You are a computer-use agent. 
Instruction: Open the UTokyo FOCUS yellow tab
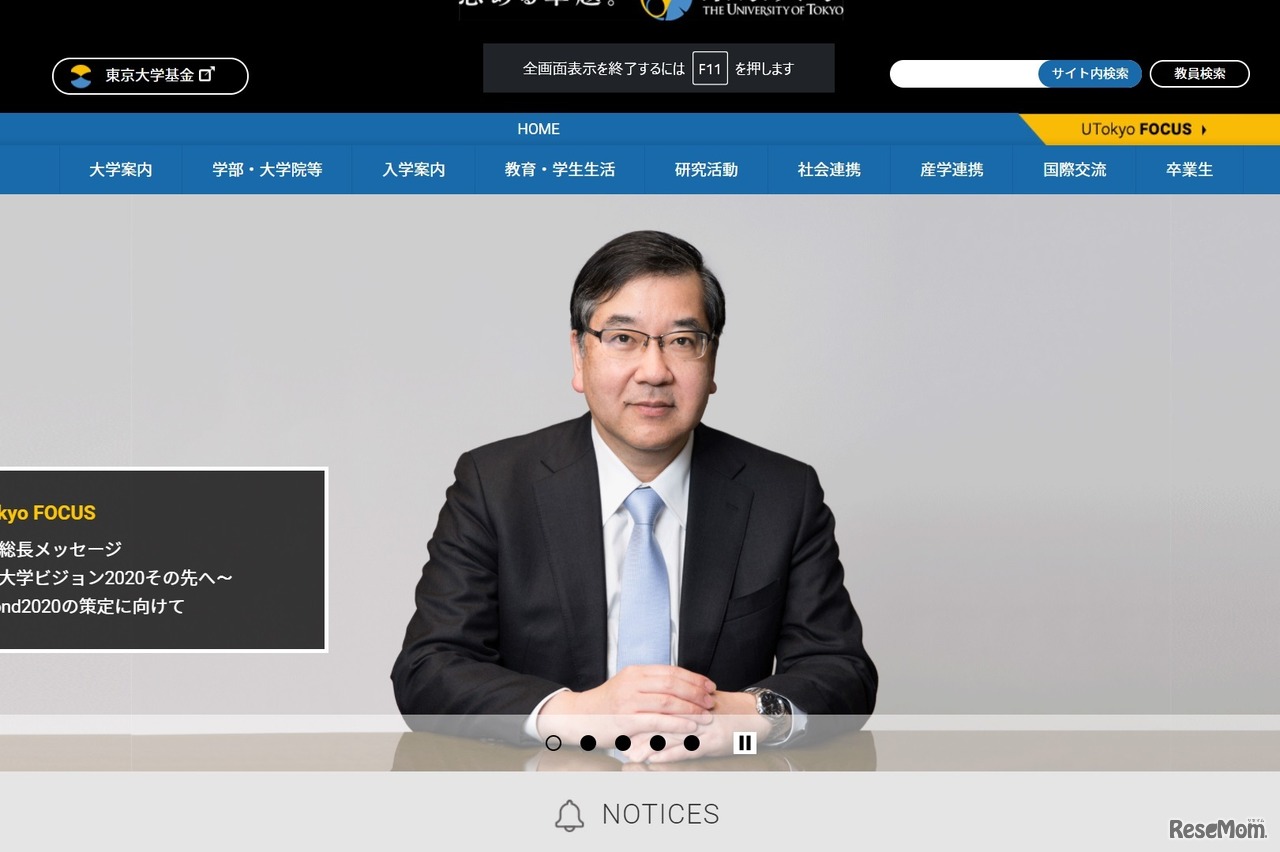(1150, 129)
